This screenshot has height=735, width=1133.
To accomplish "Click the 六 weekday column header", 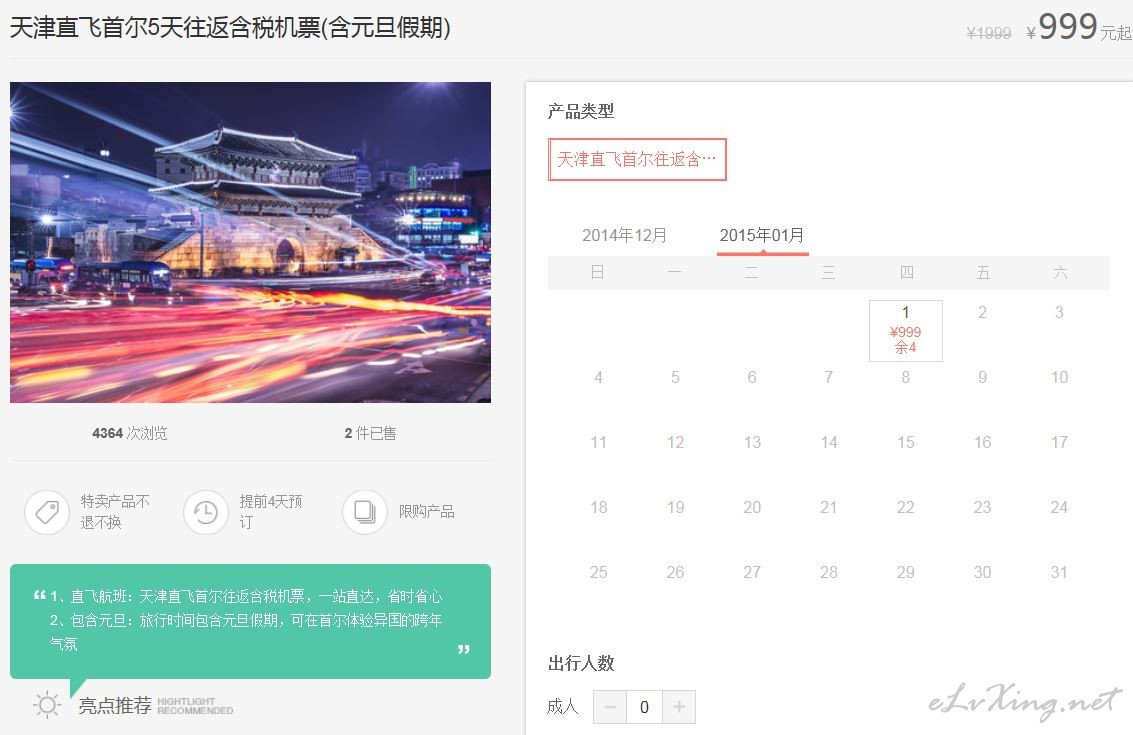I will [1060, 272].
